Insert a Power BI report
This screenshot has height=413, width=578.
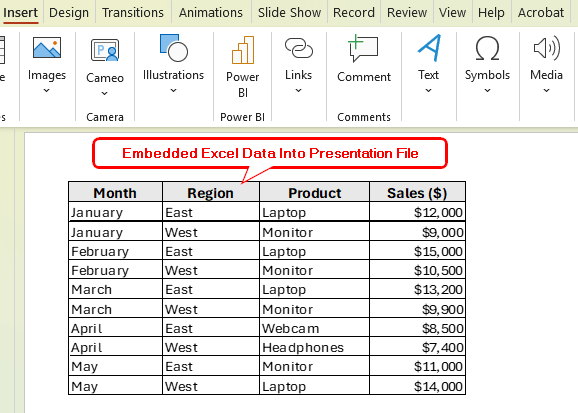243,50
